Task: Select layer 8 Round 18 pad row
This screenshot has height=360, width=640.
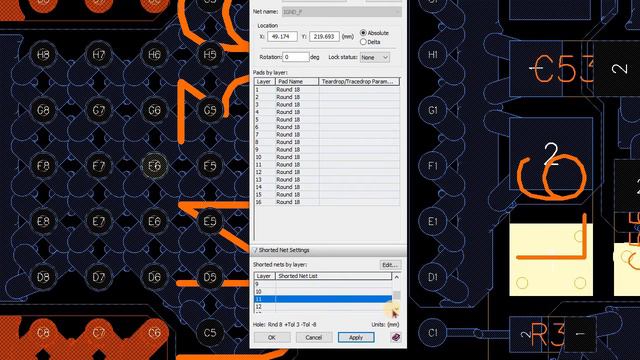Action: tap(327, 142)
